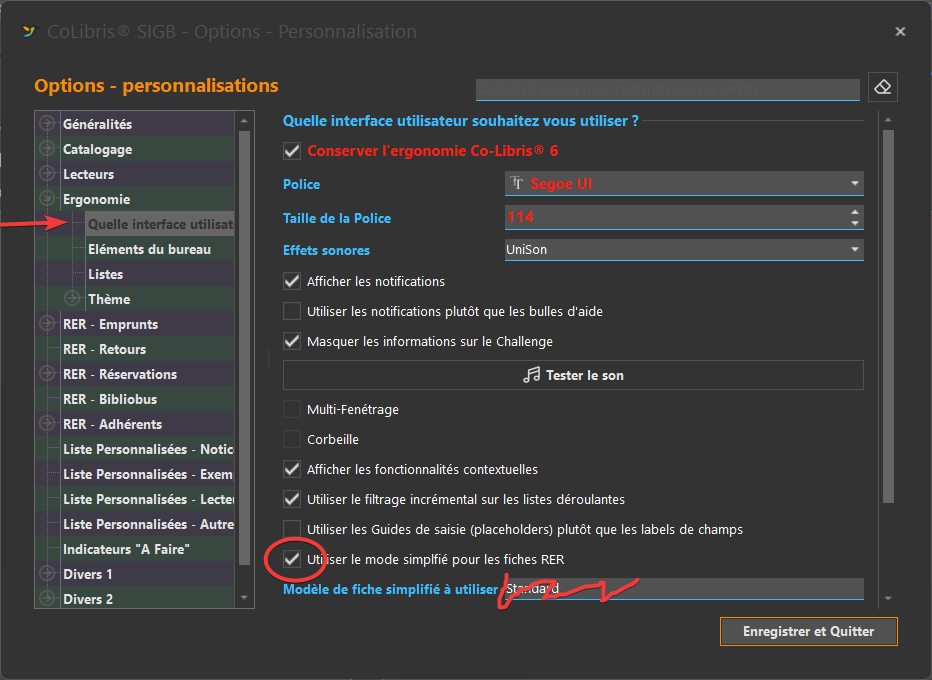Click the parameter search input field
The width and height of the screenshot is (932, 680).
coord(667,89)
